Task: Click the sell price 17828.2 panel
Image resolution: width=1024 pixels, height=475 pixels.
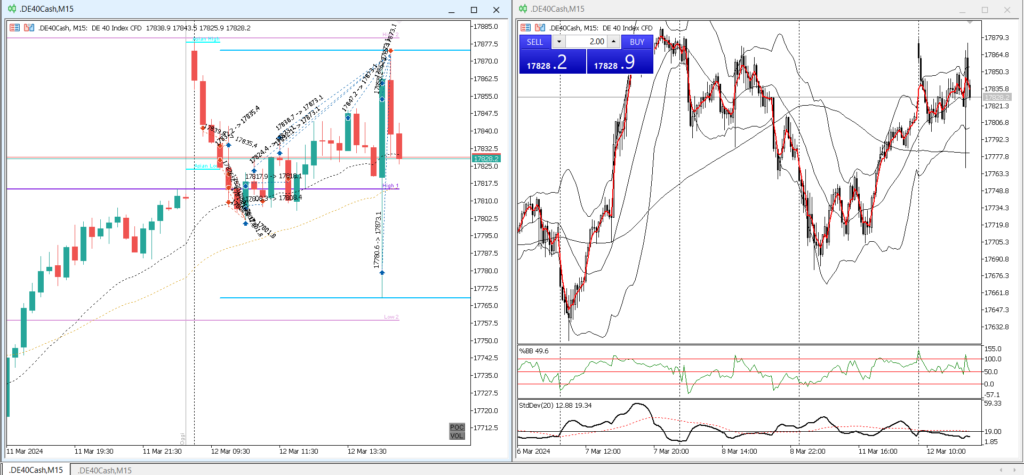Action: point(552,62)
